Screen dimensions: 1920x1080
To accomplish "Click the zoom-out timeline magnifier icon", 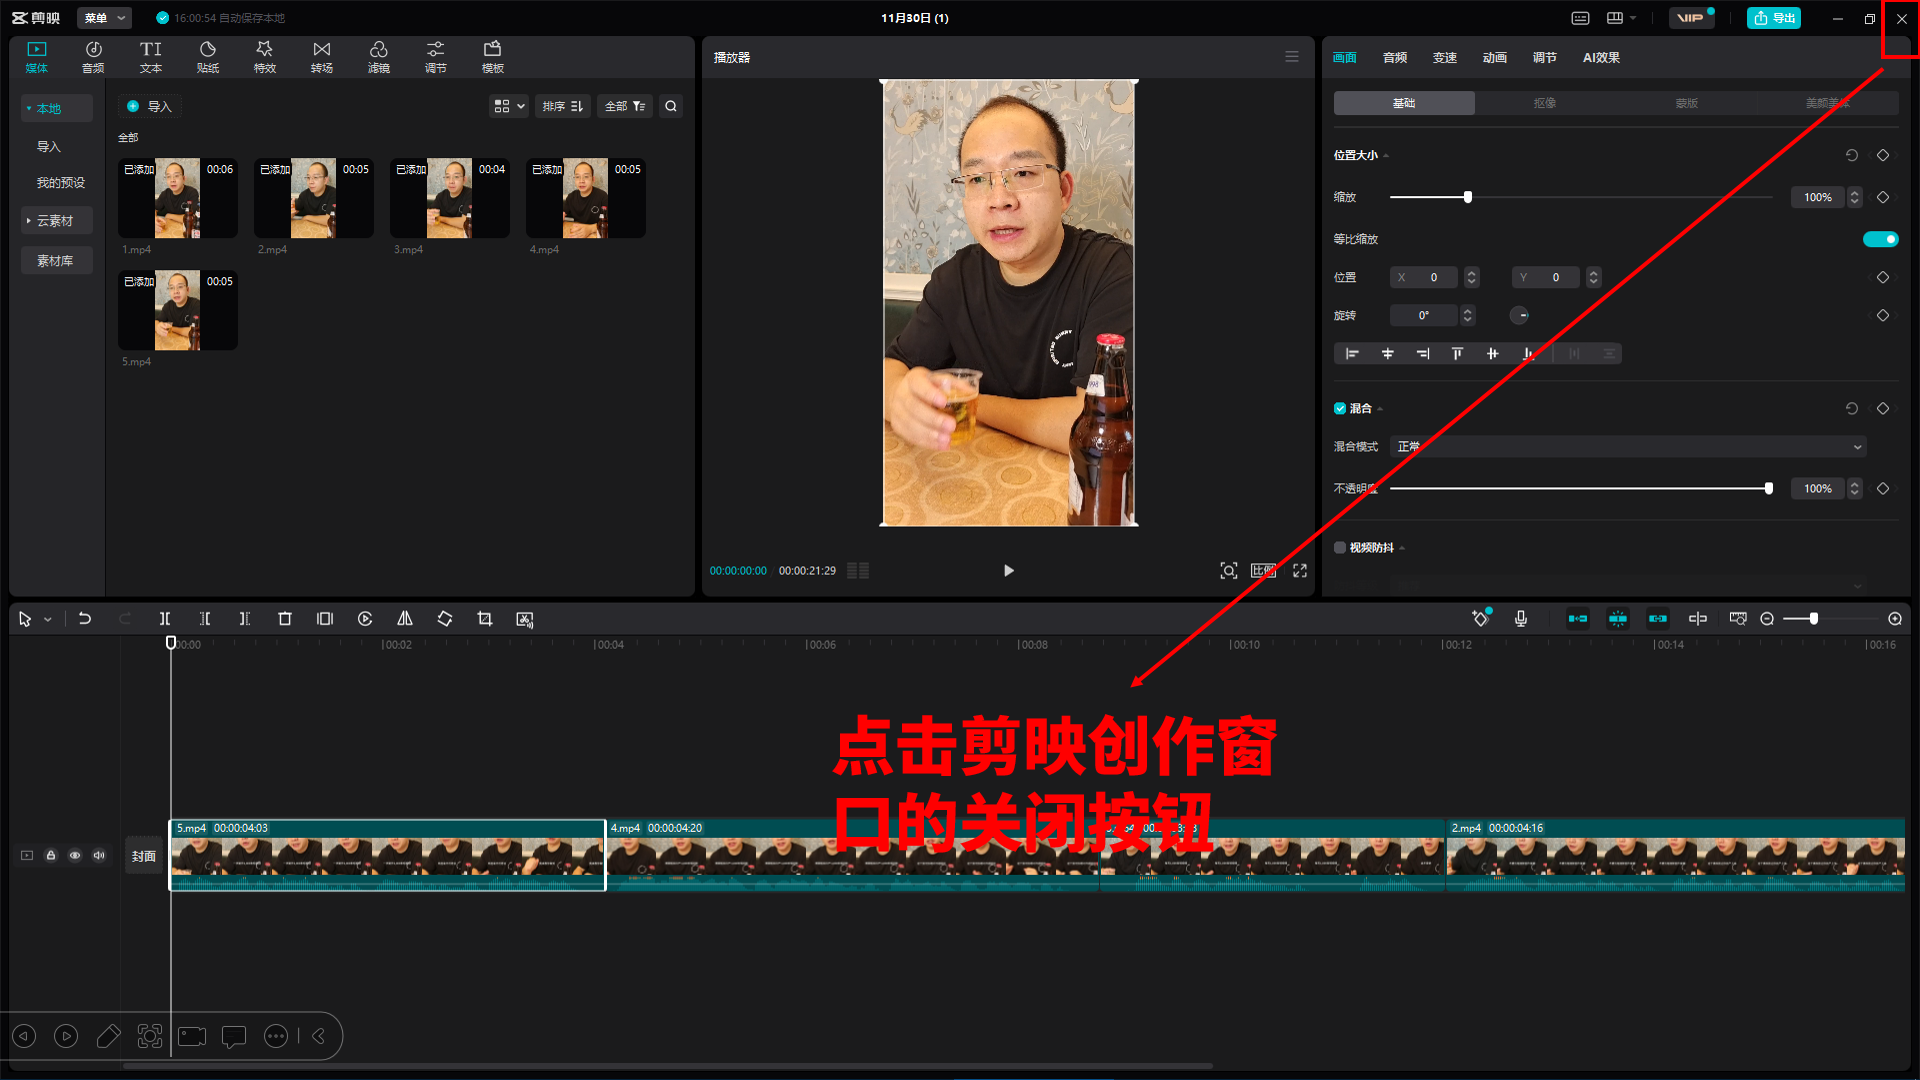I will [x=1767, y=619].
